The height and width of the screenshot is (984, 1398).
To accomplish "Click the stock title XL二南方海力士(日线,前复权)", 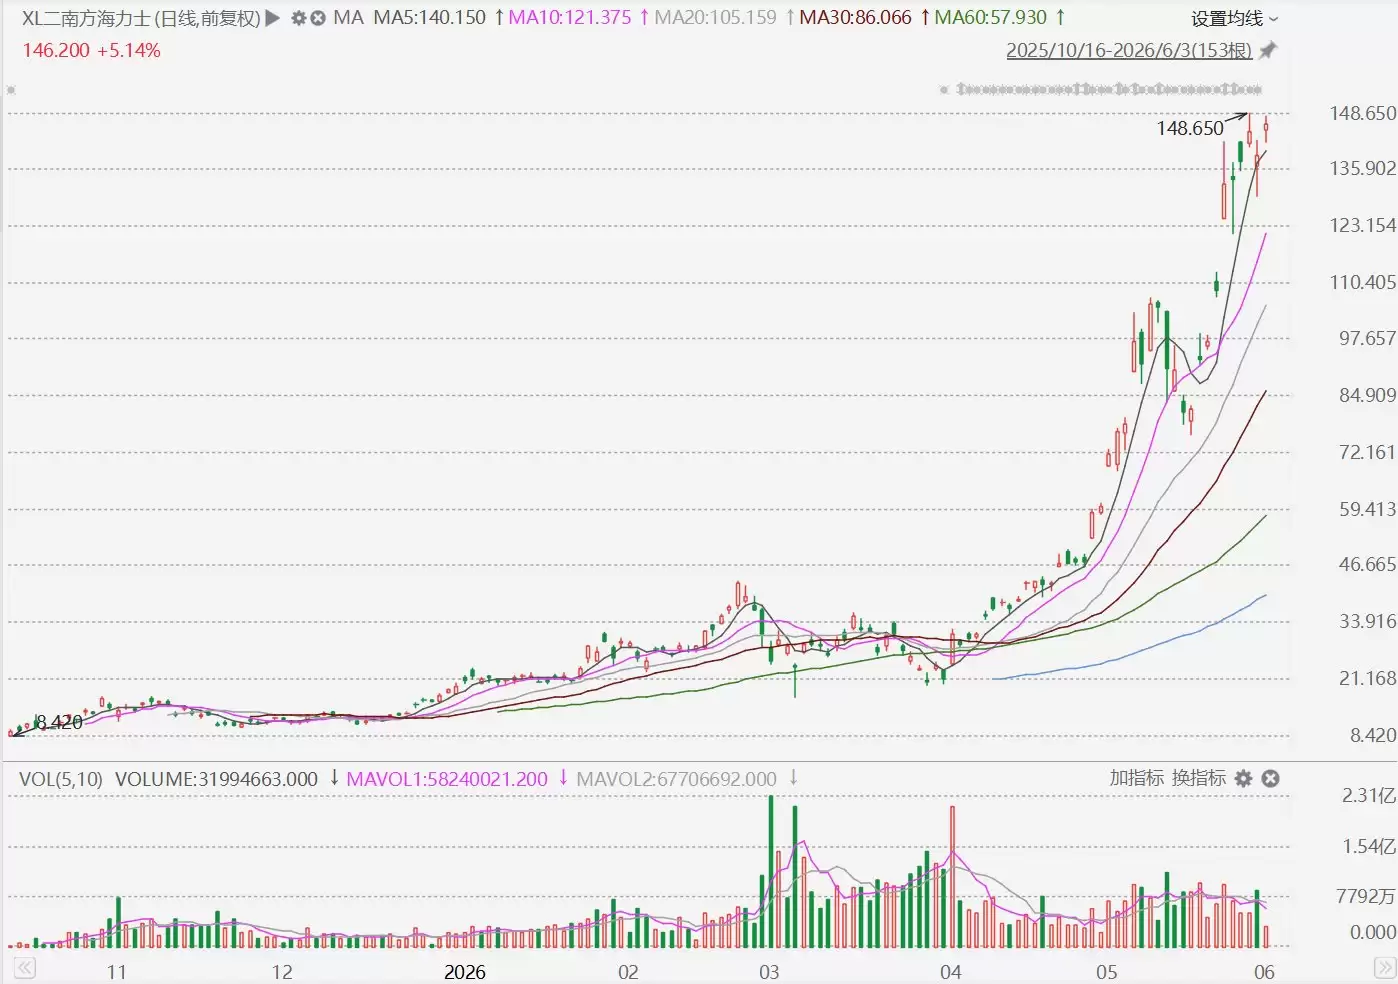I will 141,18.
